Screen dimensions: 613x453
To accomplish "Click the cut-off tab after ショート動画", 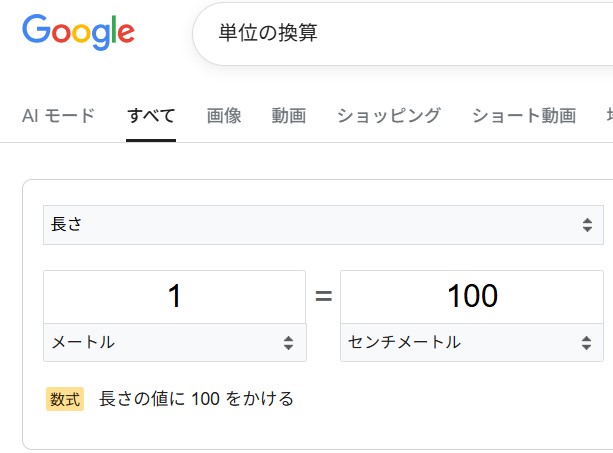I will pos(607,115).
